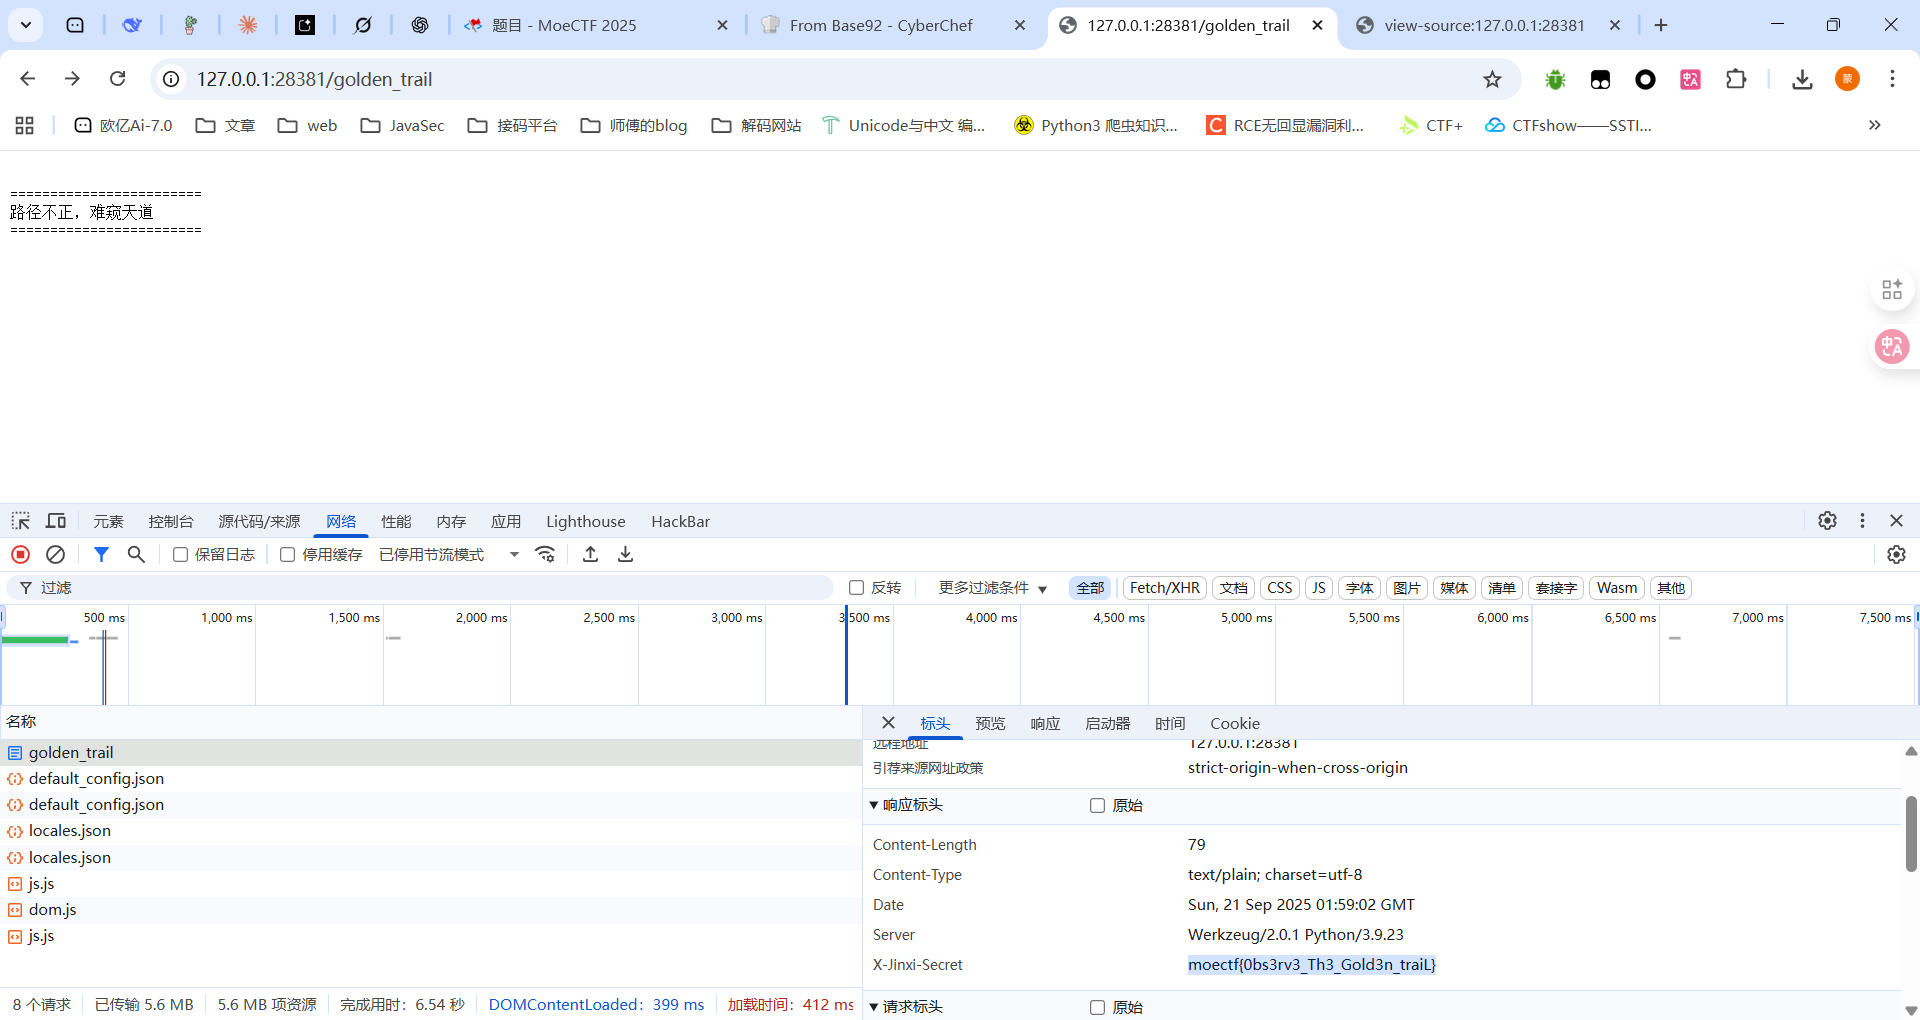Open the network search magnifier
Screen dimensions: 1920x1020
[137, 554]
